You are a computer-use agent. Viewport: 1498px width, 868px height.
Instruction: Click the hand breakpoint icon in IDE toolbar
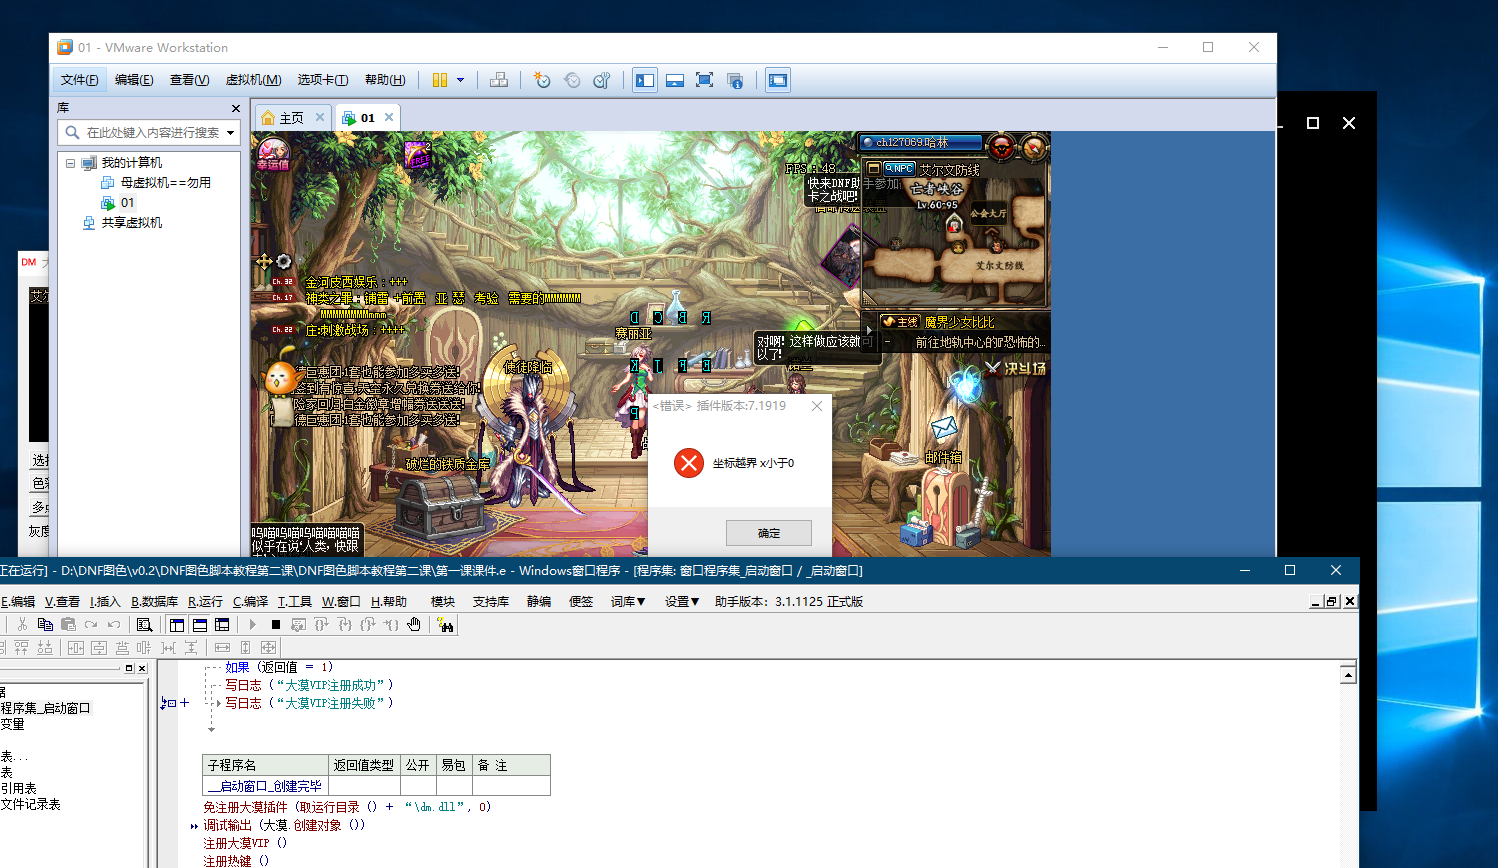coord(414,624)
